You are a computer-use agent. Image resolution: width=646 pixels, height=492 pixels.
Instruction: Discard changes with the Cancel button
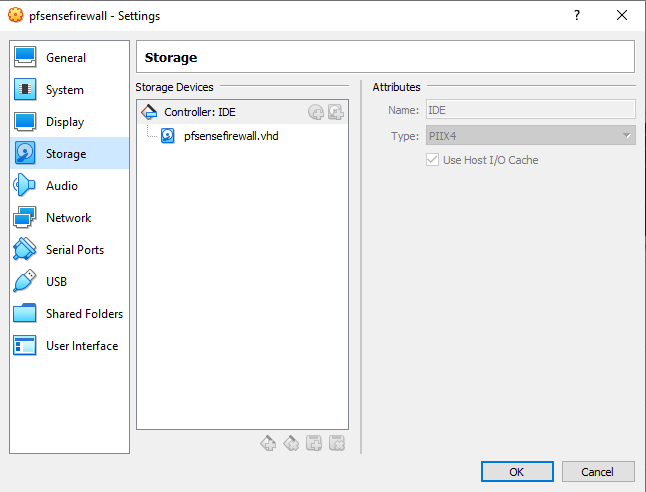(x=598, y=471)
